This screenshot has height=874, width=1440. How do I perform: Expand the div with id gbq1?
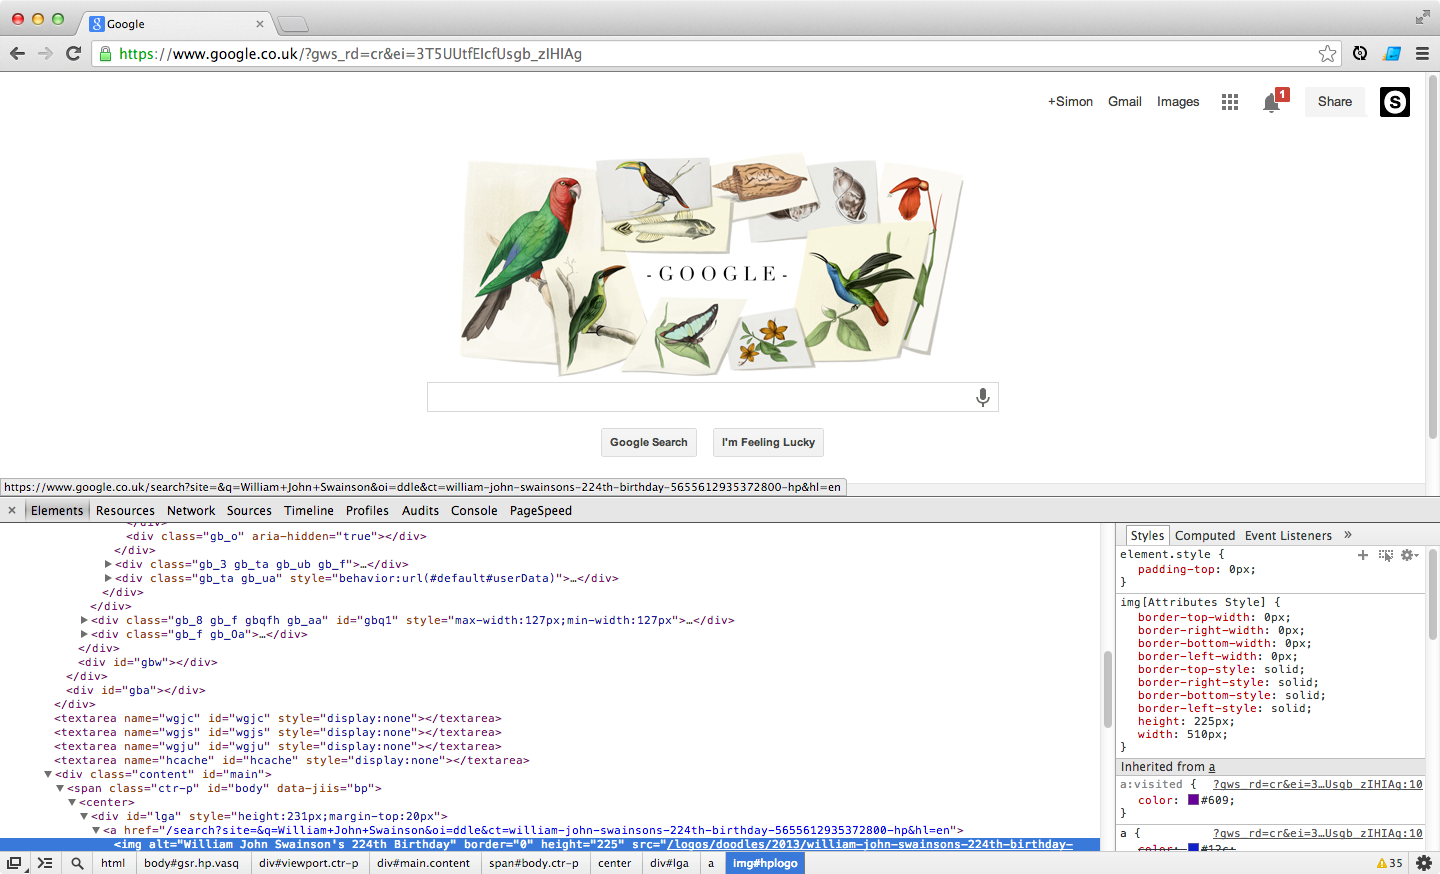click(x=84, y=620)
